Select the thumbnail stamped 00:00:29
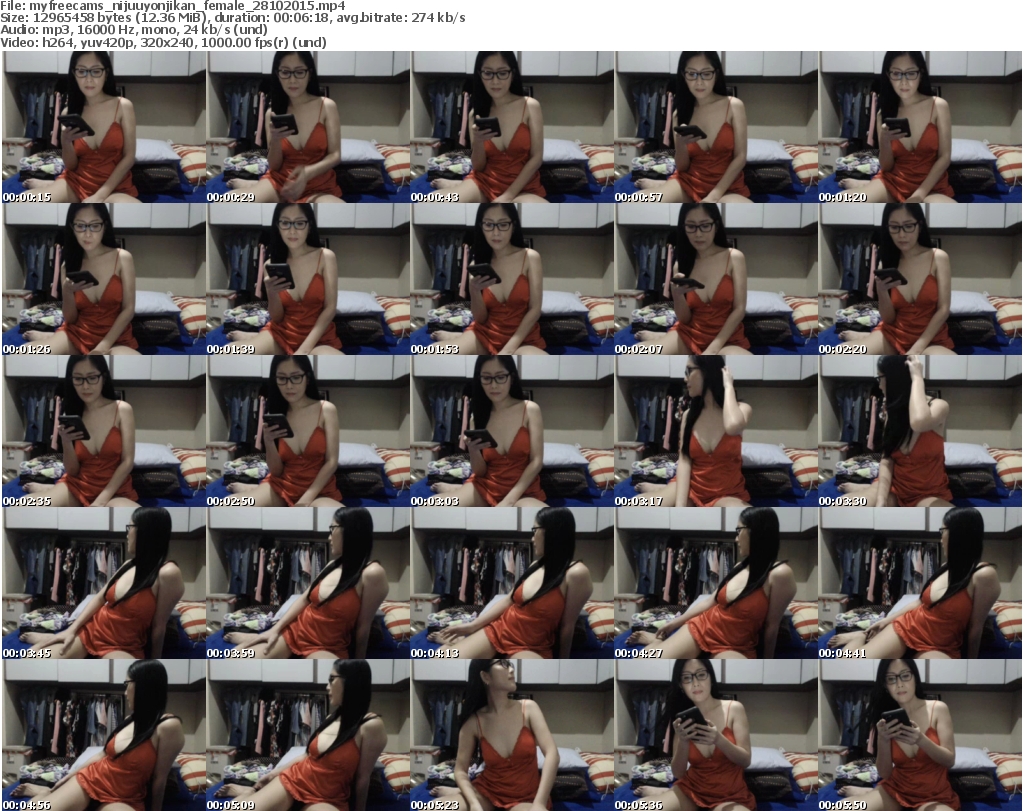 click(308, 127)
